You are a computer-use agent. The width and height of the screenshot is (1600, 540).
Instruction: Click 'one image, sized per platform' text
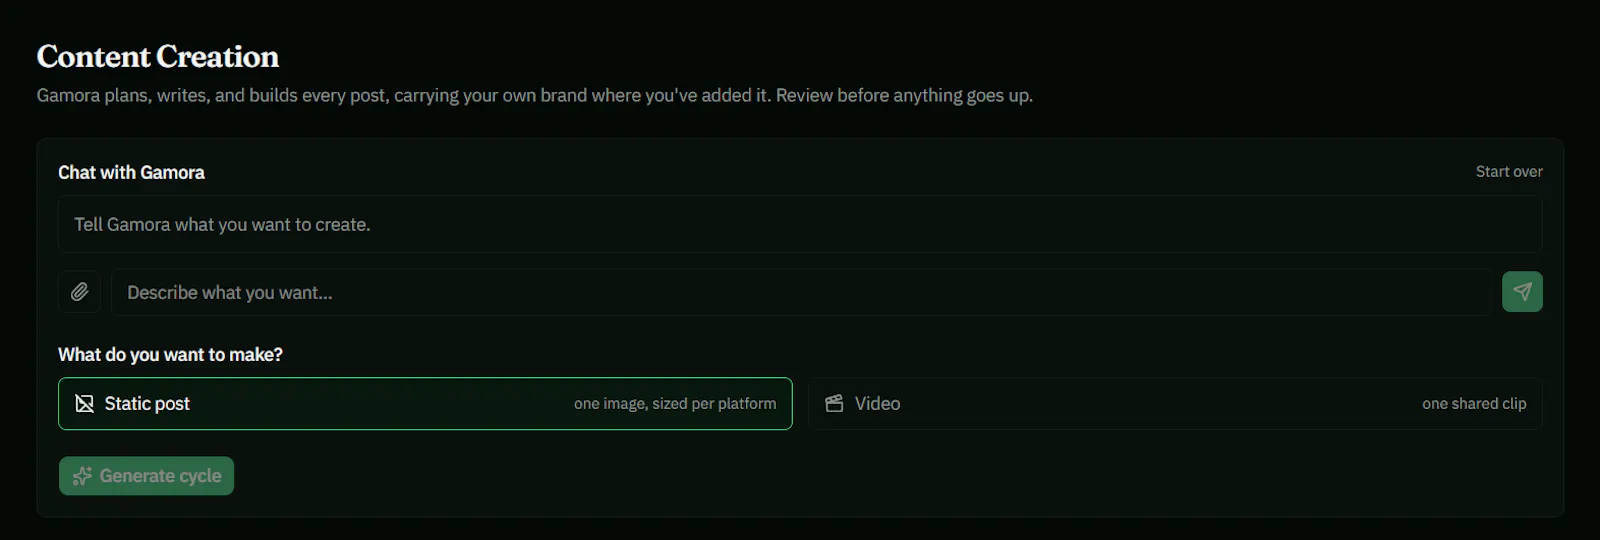pyautogui.click(x=675, y=404)
